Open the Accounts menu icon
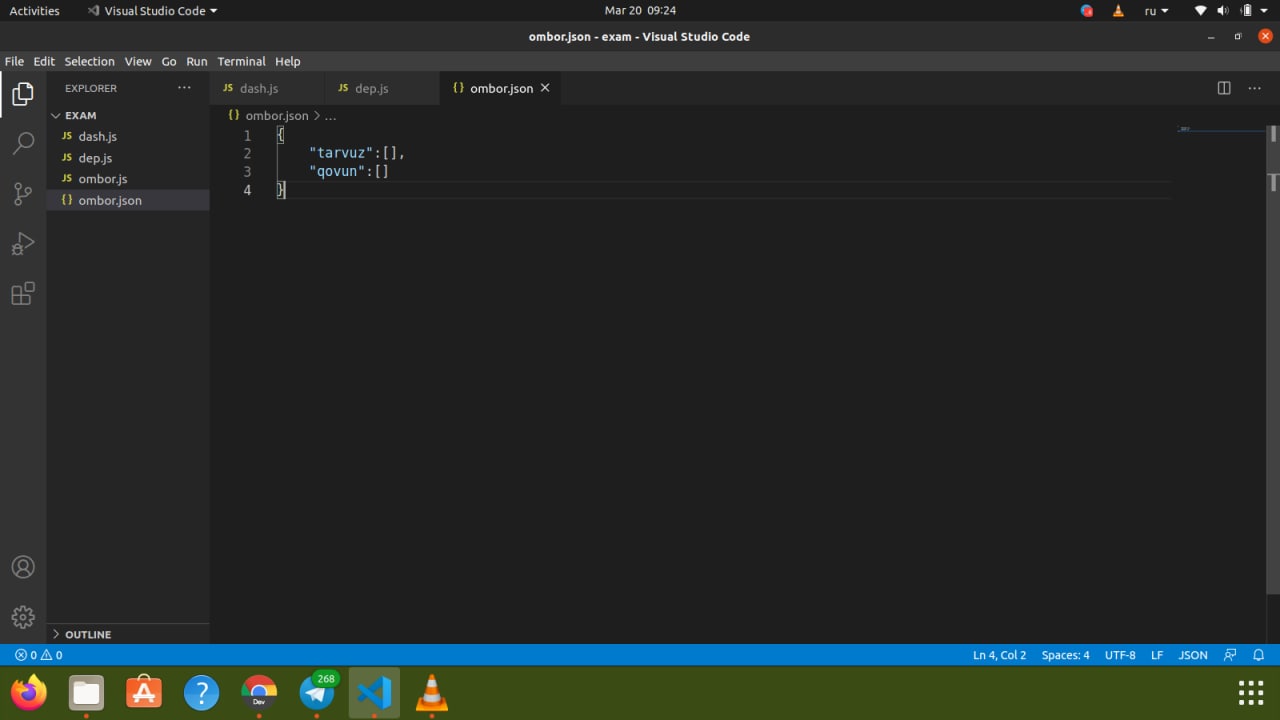This screenshot has height=720, width=1280. pyautogui.click(x=23, y=567)
